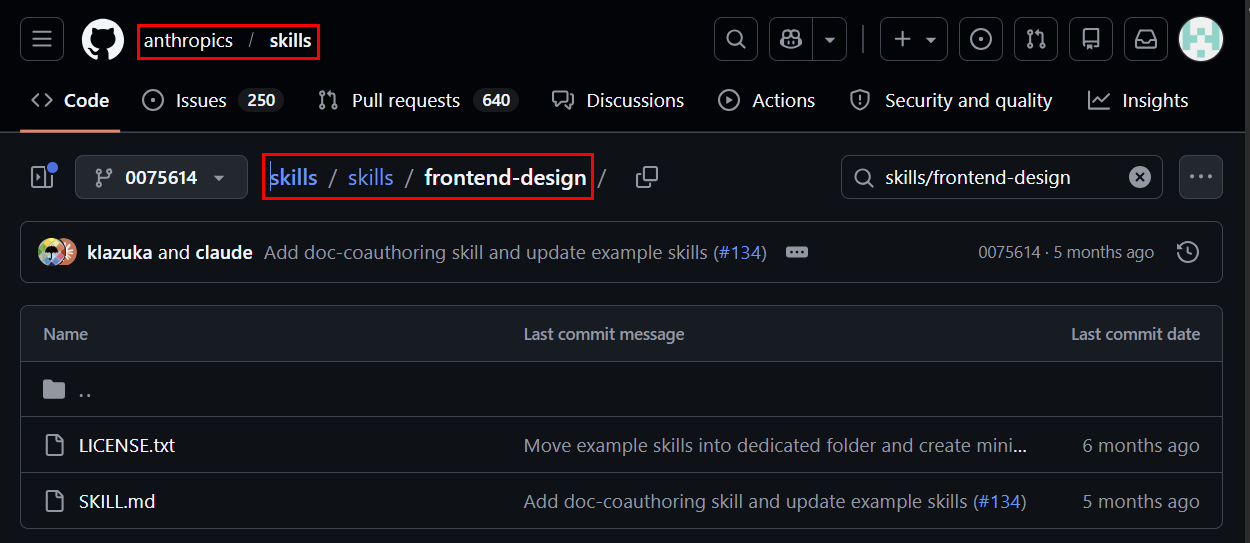Click the Issues count badge 250
Screen dimensions: 1250x543
(x=261, y=100)
